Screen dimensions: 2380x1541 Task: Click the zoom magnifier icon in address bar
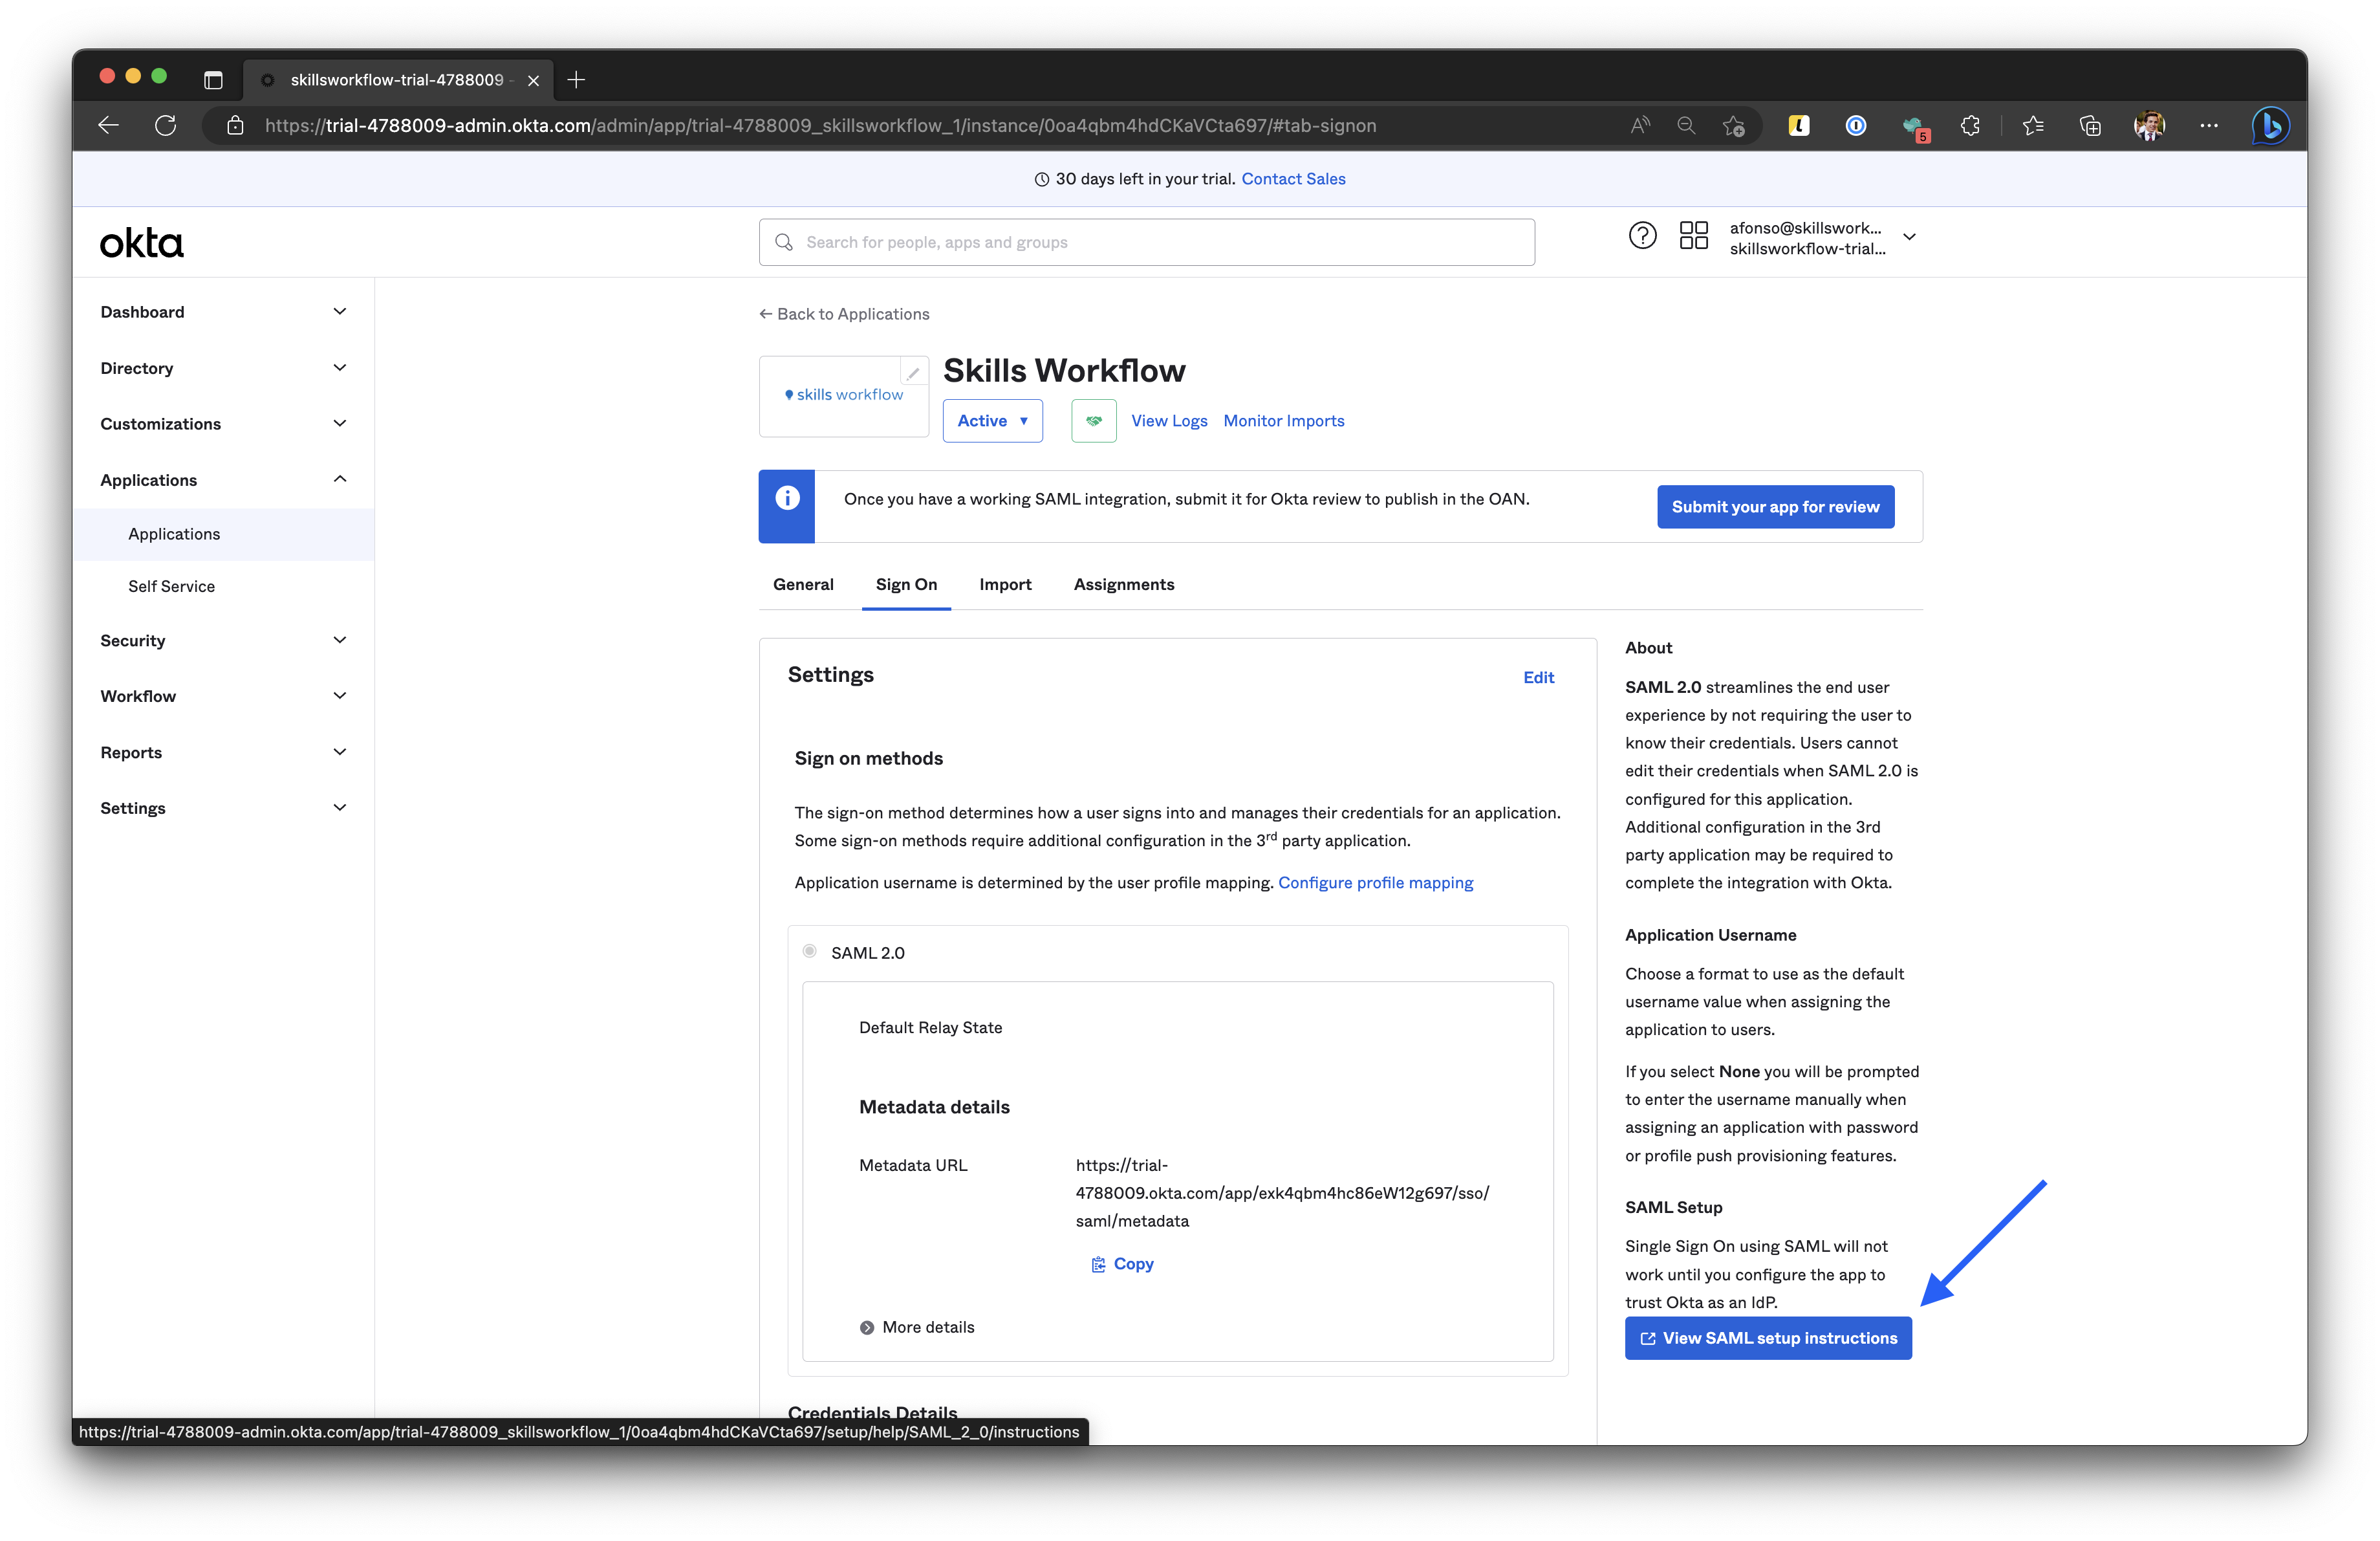pyautogui.click(x=1686, y=125)
